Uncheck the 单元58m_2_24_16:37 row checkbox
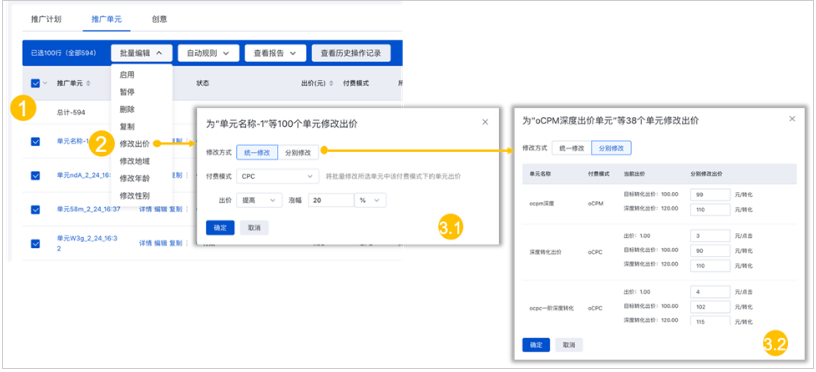The image size is (816, 372). point(35,210)
